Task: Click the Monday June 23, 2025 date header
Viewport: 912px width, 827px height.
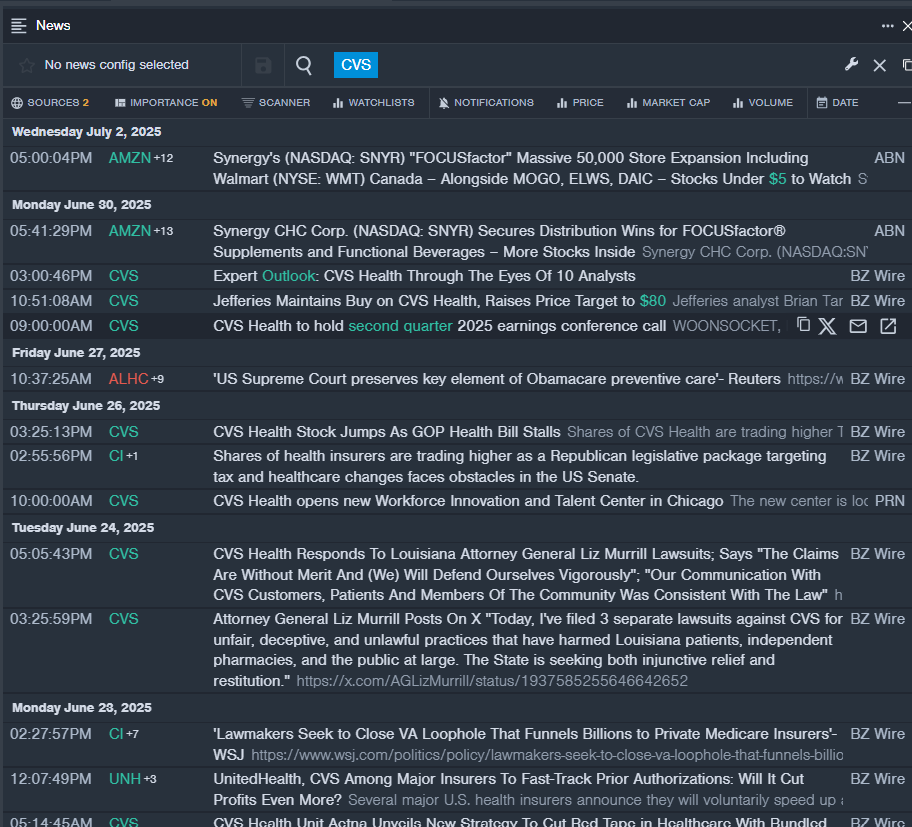Action: tap(81, 708)
